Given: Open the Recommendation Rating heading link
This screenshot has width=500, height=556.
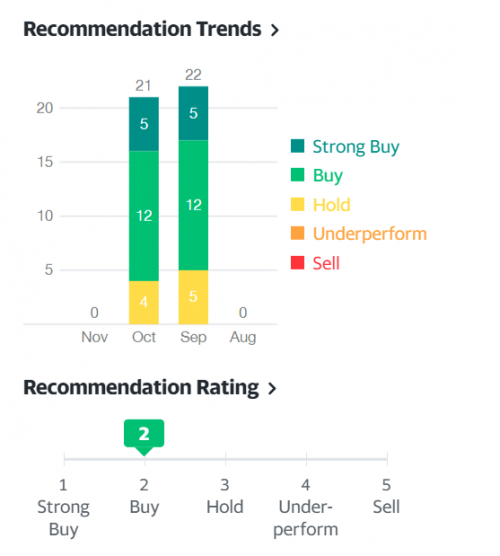Looking at the screenshot, I should (x=141, y=387).
